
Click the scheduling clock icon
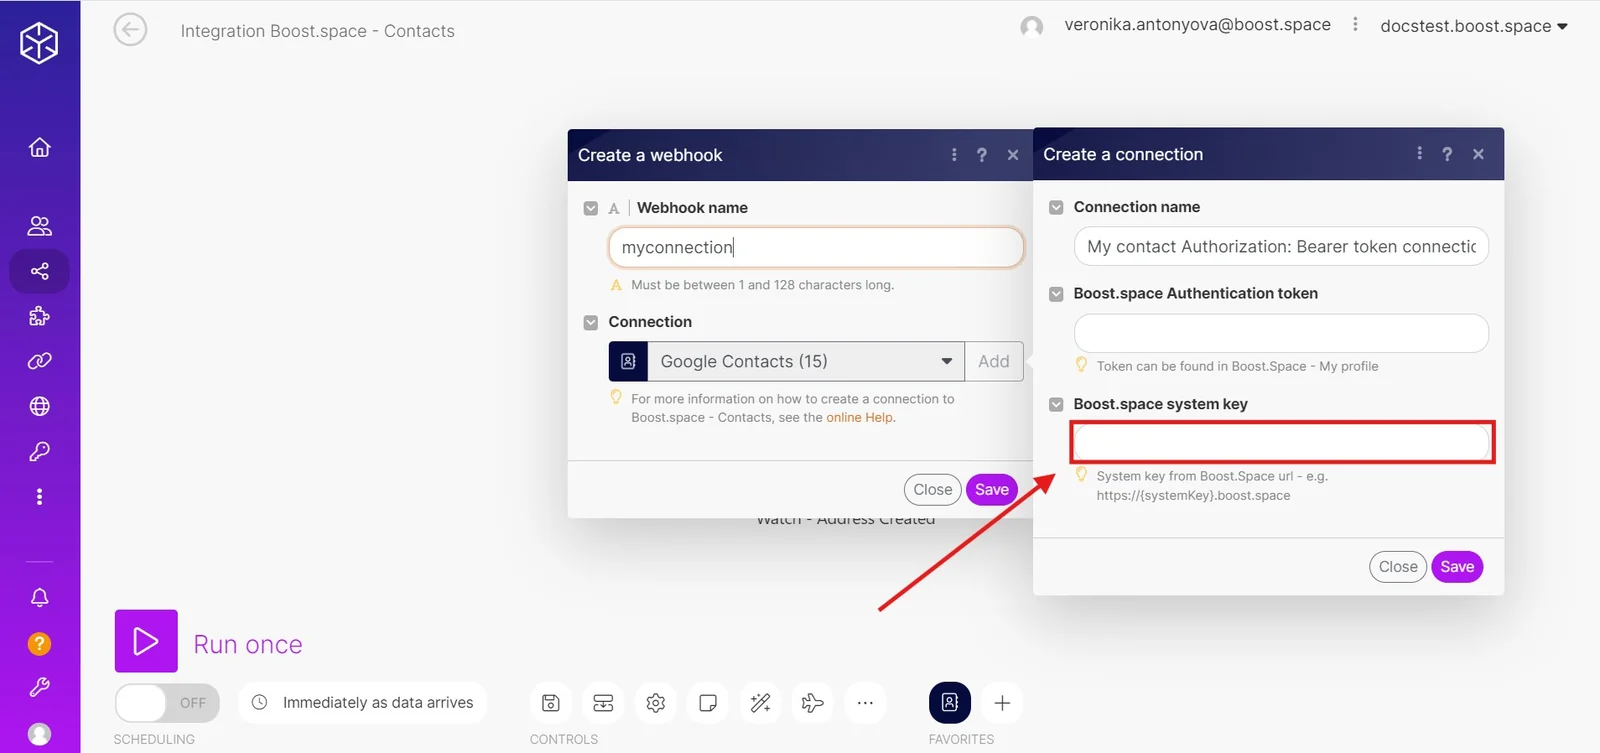coord(259,702)
